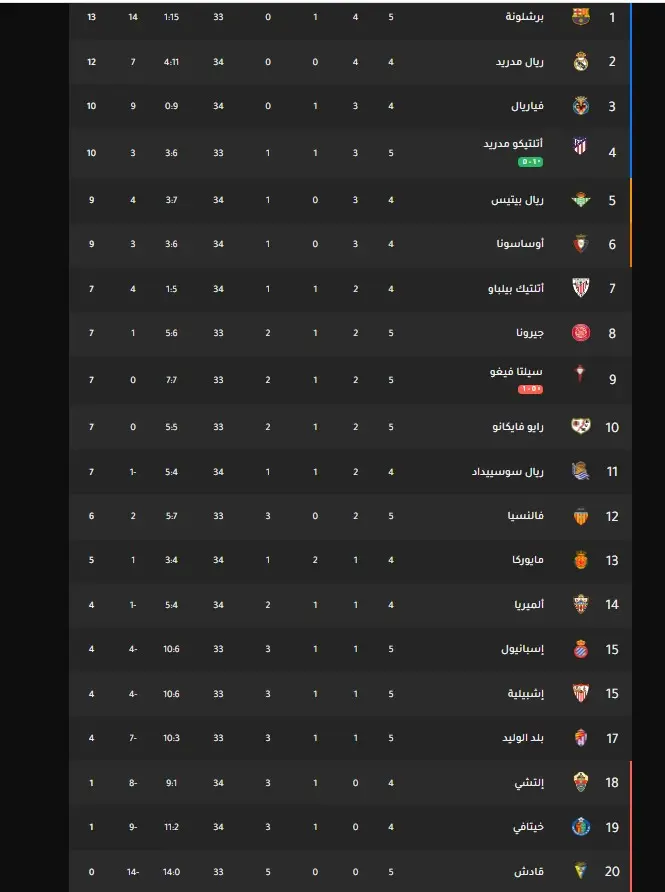The height and width of the screenshot is (892, 665).
Task: Click the Athletic Bilbao striped crest
Action: 581,288
